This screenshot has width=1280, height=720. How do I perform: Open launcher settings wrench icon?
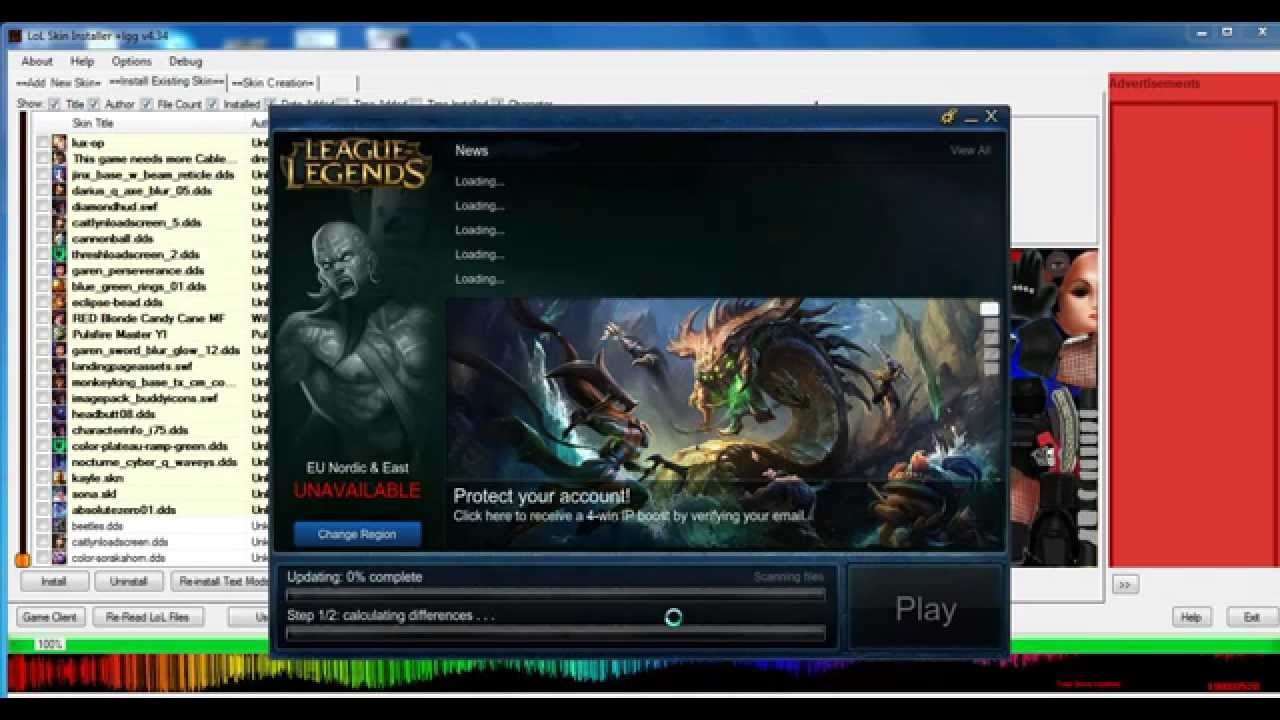coord(949,117)
